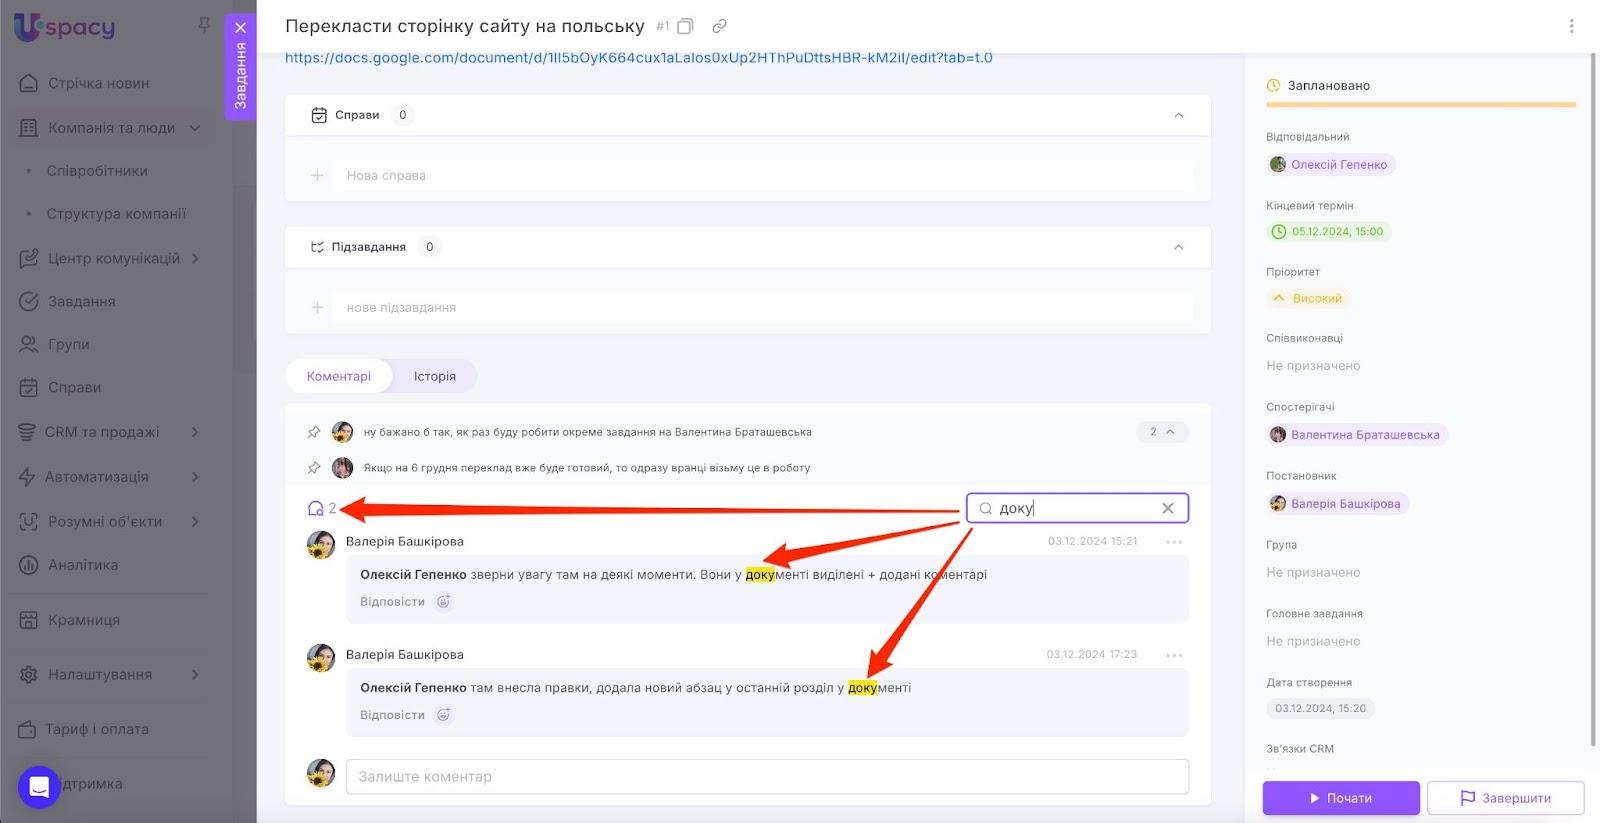Assign a group under Група
1600x823 pixels.
1313,573
